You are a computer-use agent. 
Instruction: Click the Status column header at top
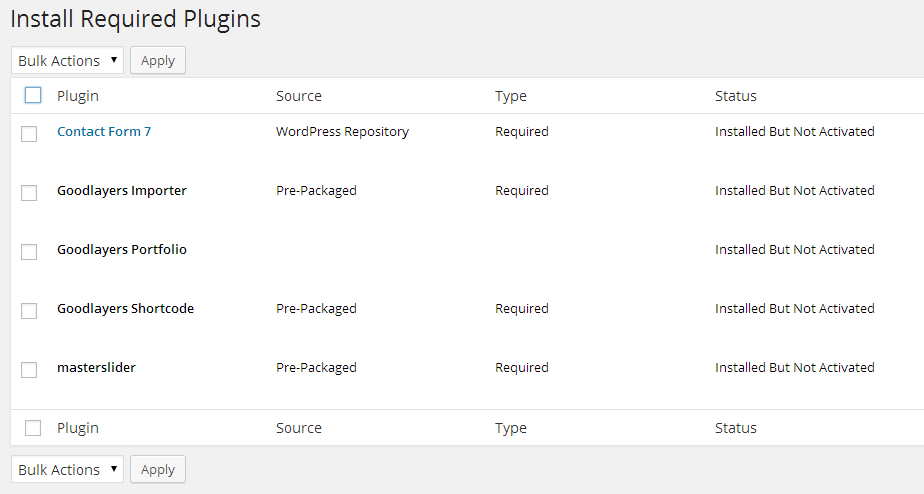(x=735, y=96)
